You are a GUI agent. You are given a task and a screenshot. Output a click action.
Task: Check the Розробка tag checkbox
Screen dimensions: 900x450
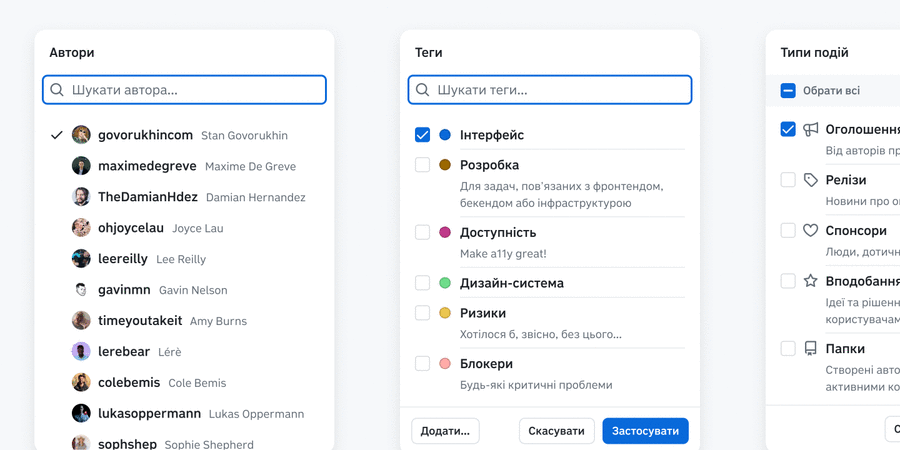pyautogui.click(x=423, y=165)
